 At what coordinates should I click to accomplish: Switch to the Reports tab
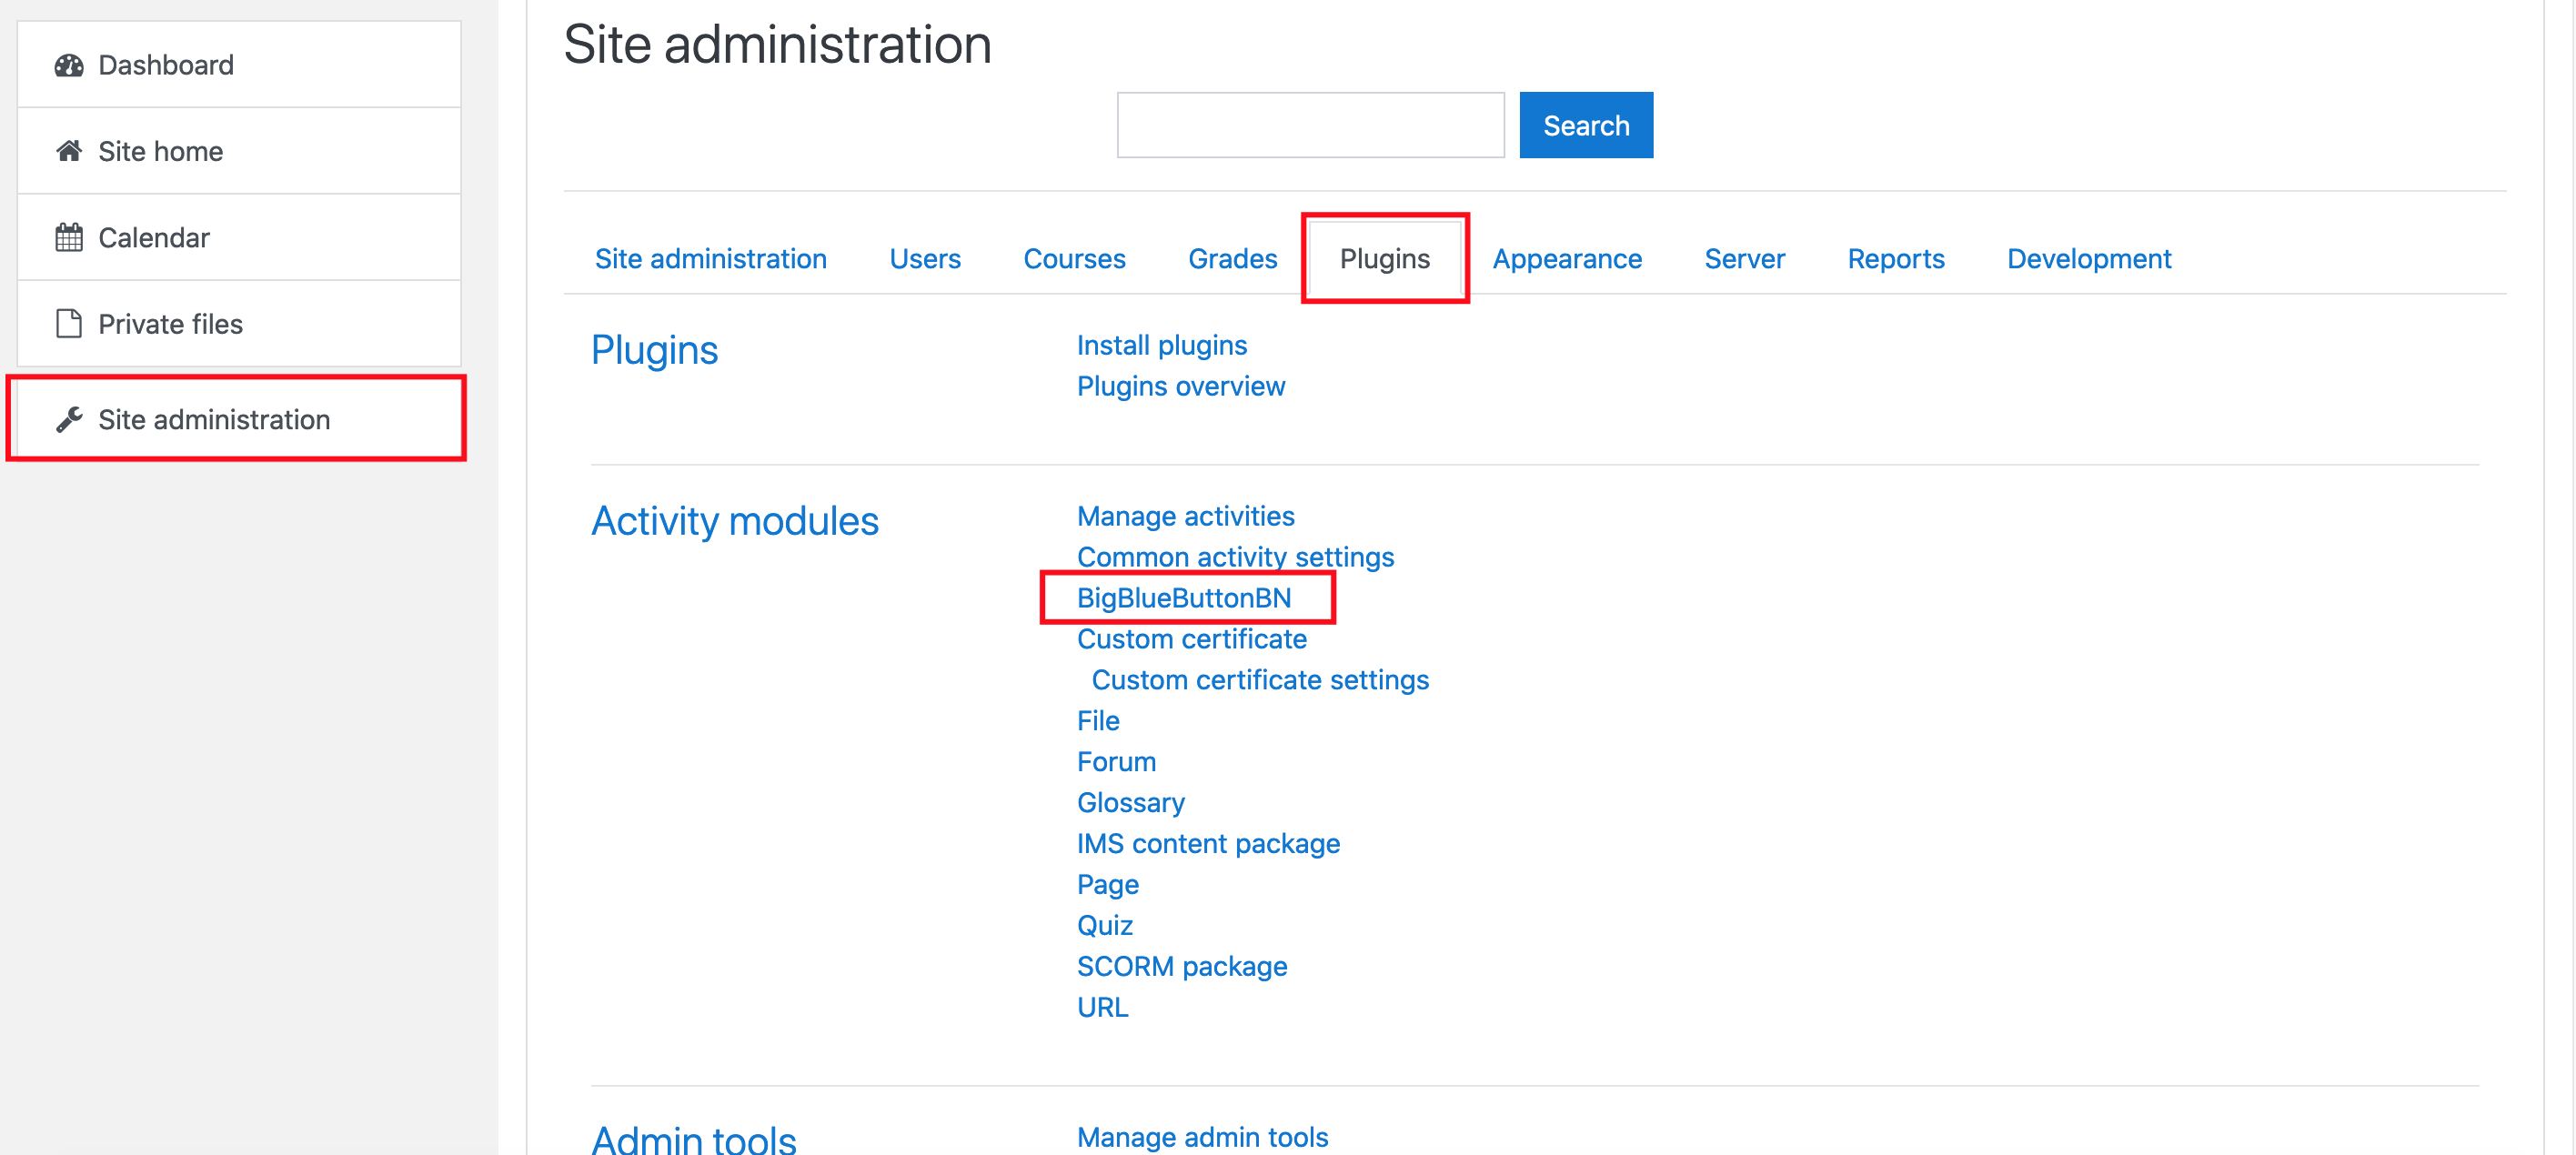pos(1896,259)
